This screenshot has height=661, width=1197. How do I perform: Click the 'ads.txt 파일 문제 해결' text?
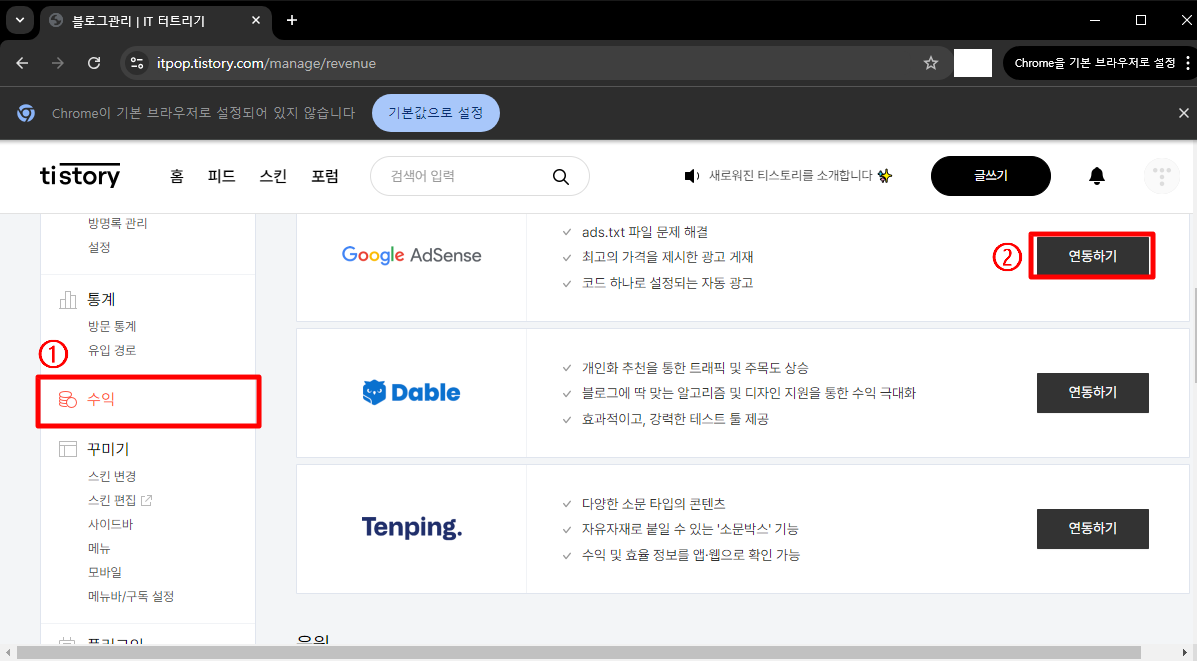point(645,231)
